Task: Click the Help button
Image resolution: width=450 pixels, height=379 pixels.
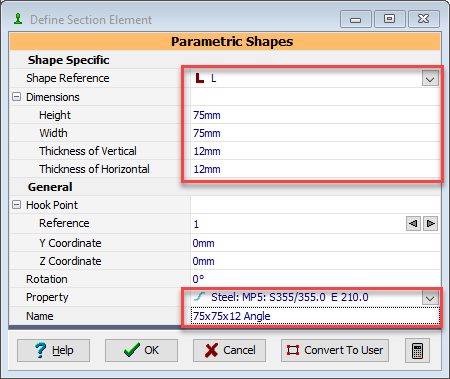Action: pyautogui.click(x=53, y=350)
